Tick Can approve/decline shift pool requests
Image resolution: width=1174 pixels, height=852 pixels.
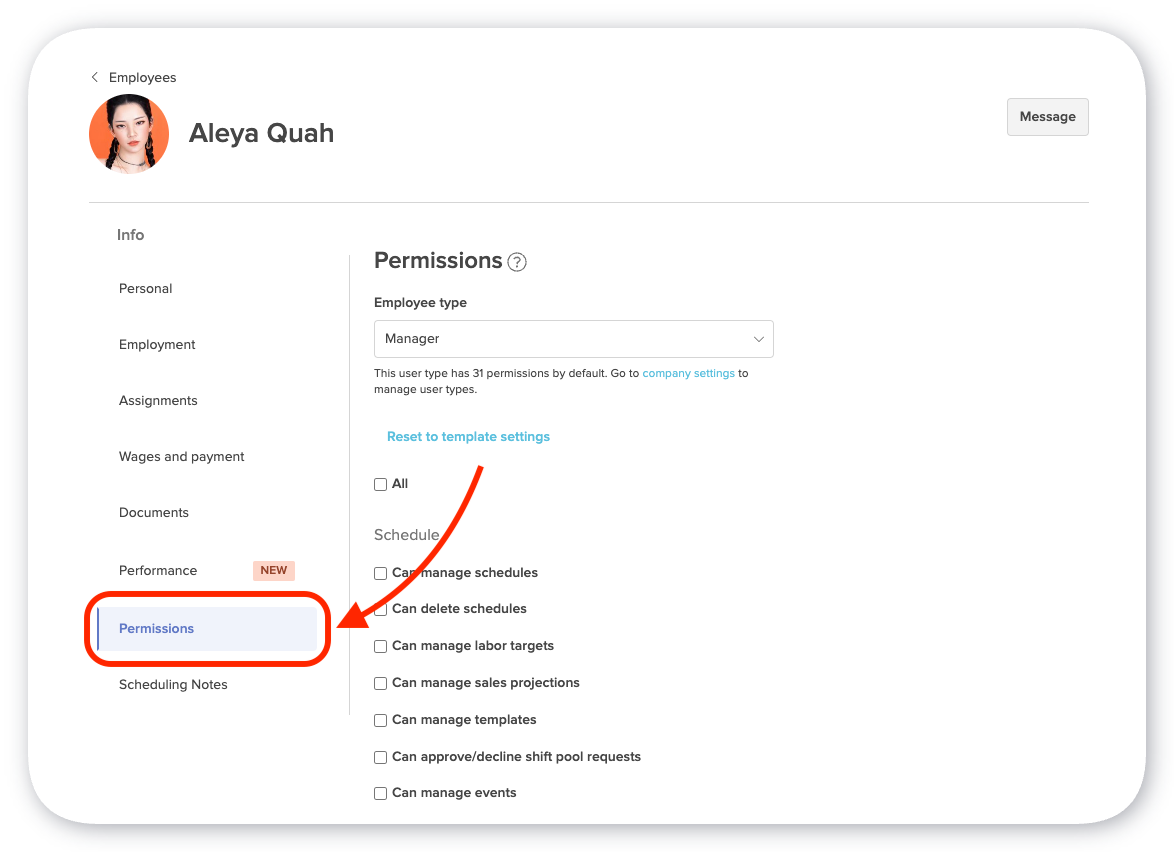pyautogui.click(x=380, y=758)
